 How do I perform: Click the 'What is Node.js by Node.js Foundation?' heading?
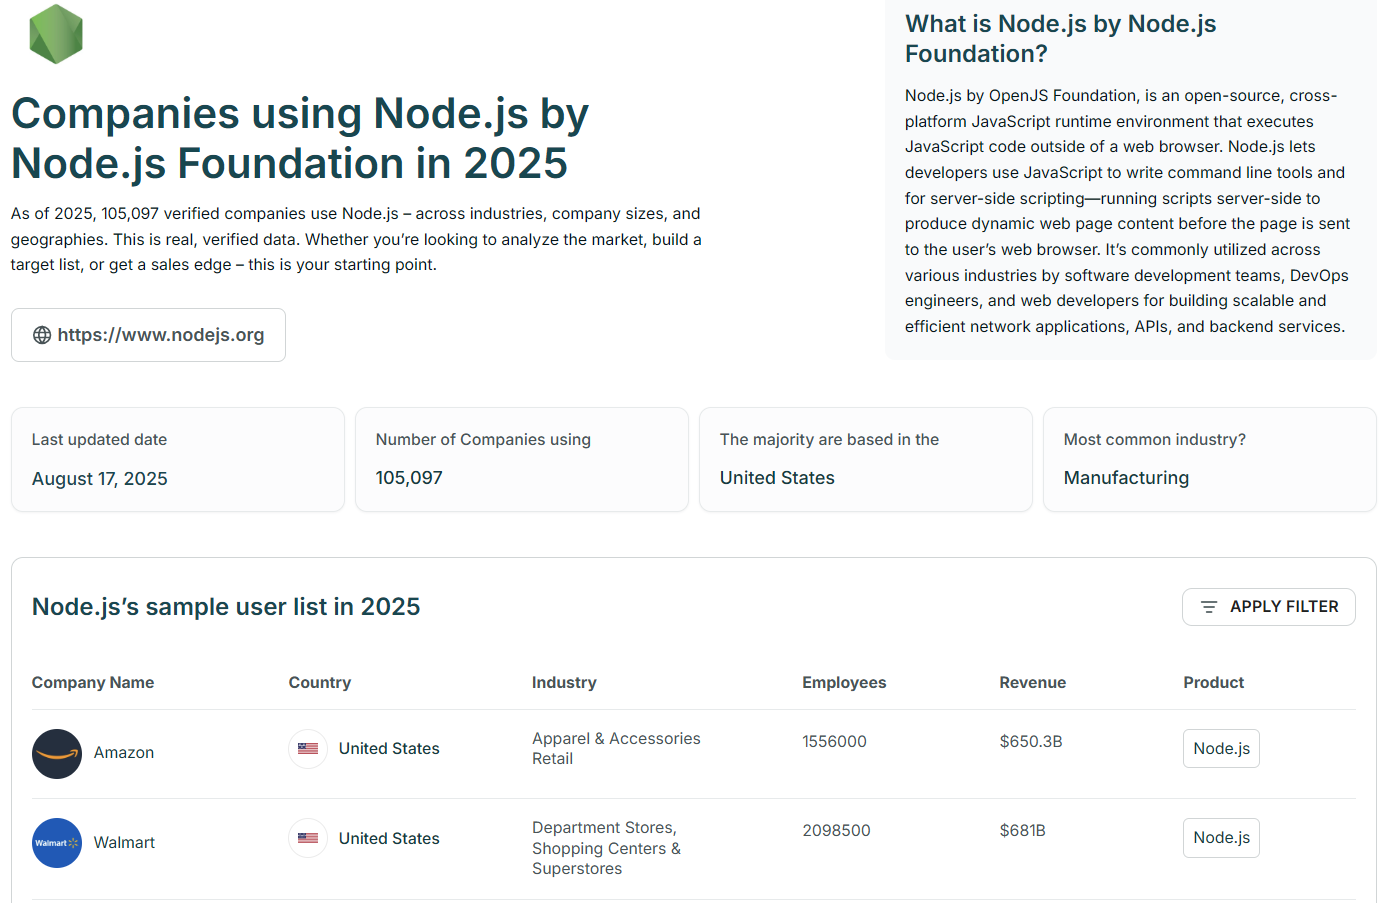(1061, 39)
